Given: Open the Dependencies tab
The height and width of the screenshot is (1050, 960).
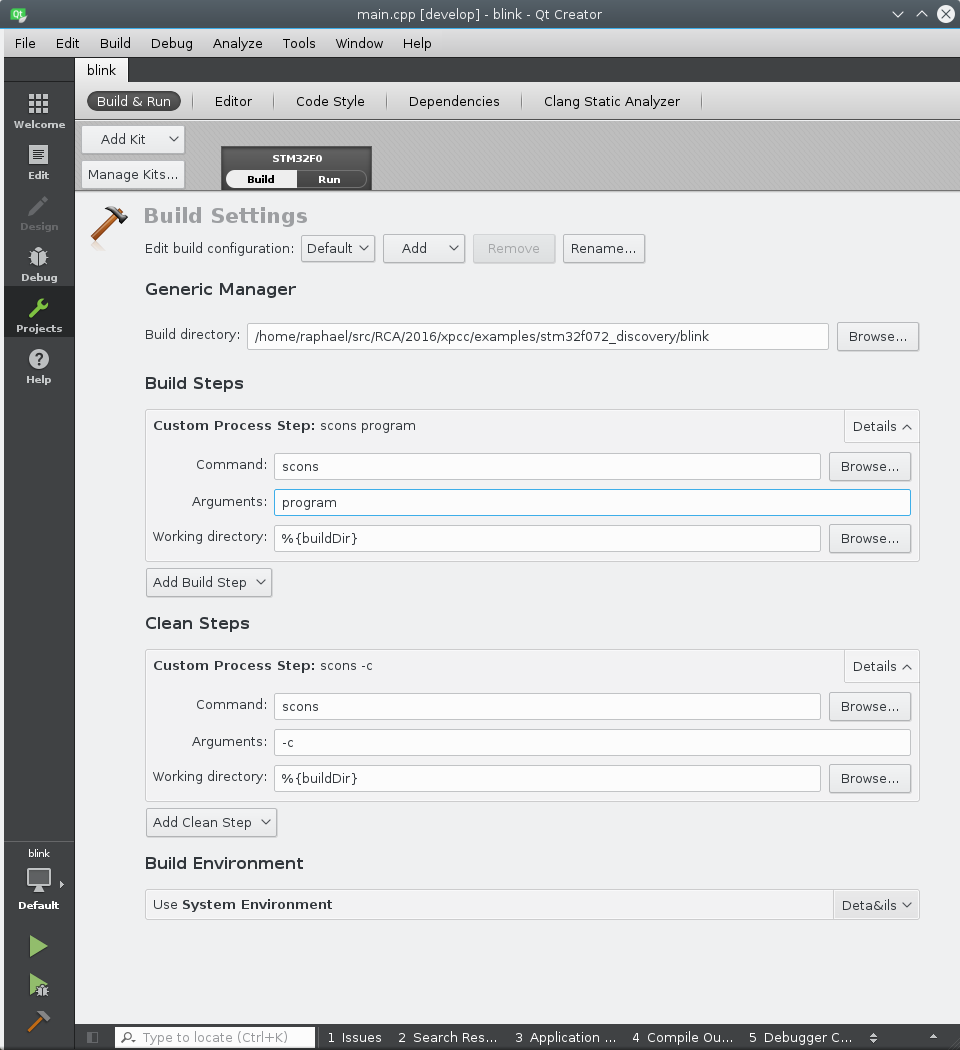Looking at the screenshot, I should pyautogui.click(x=454, y=101).
